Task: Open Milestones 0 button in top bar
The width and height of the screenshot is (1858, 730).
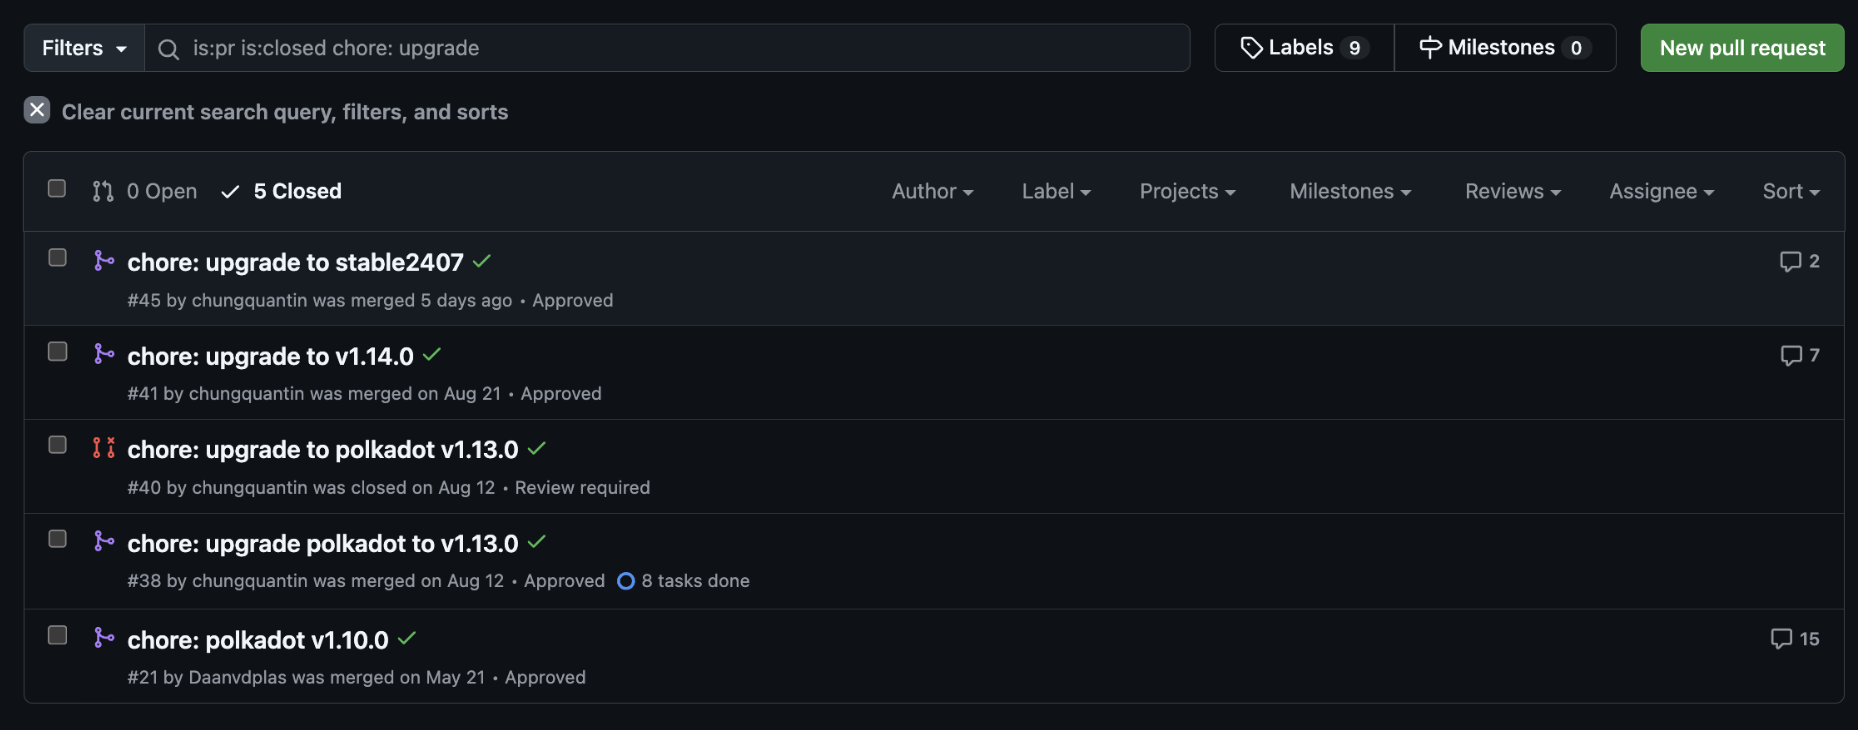Action: (x=1505, y=48)
